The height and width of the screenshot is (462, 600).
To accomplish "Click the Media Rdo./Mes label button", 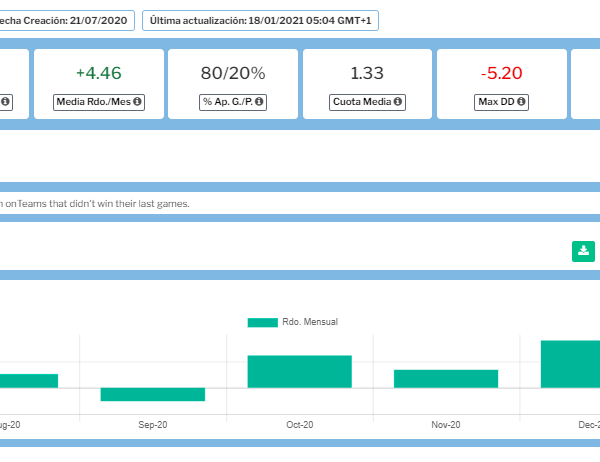I will point(99,102).
